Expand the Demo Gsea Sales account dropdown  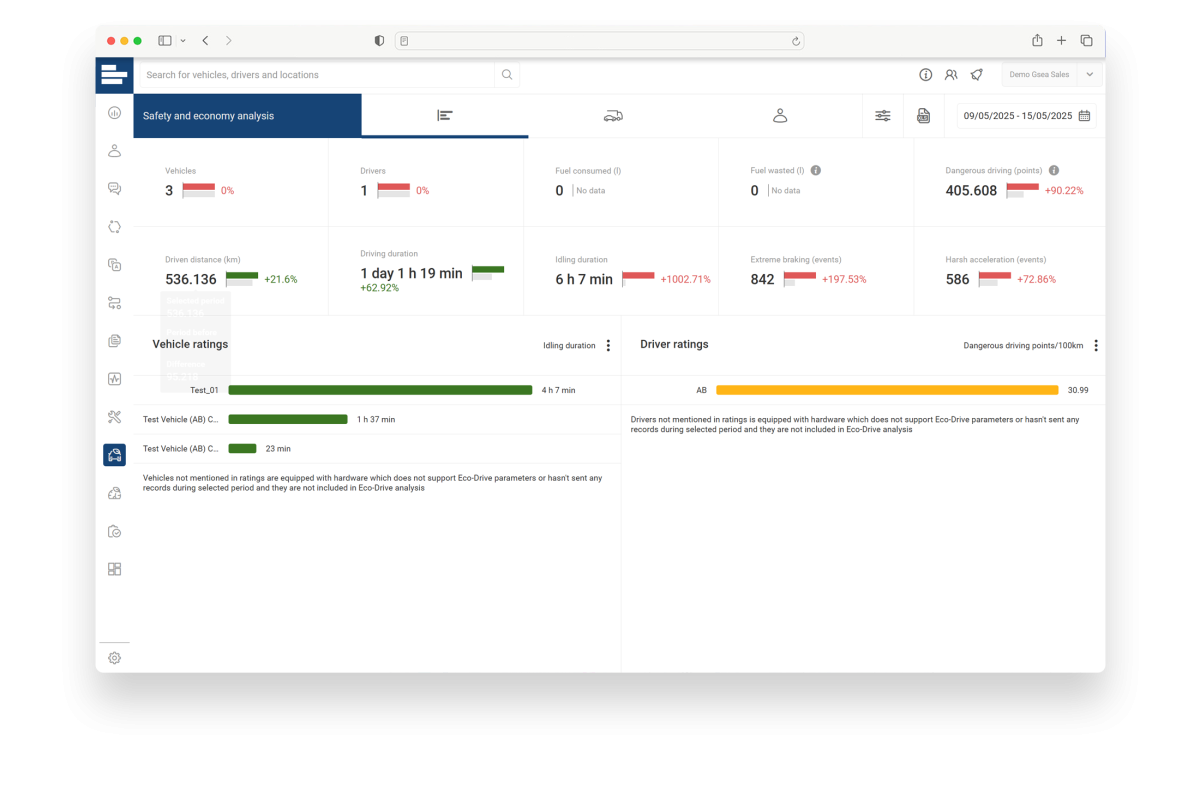1089,75
